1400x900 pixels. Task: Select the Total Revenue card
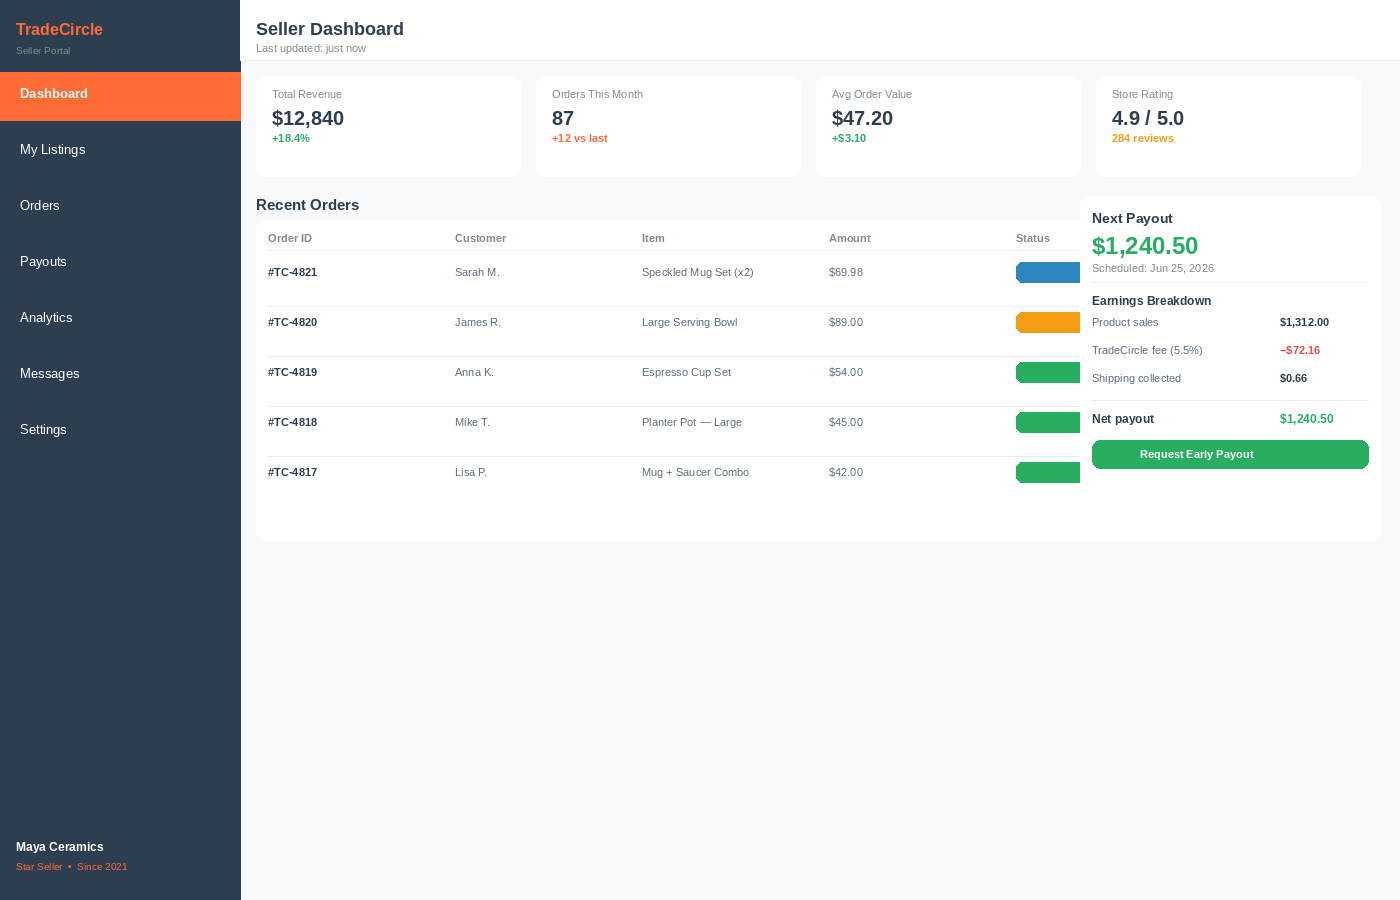388,126
